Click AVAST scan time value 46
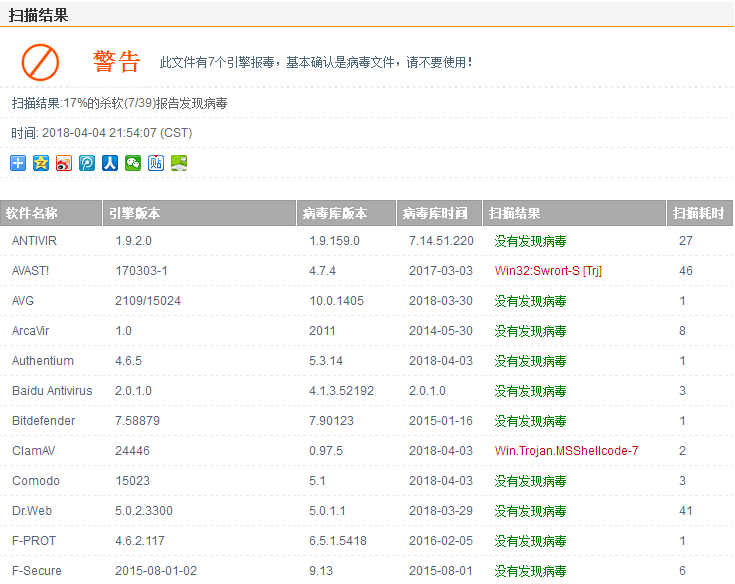 tap(686, 271)
